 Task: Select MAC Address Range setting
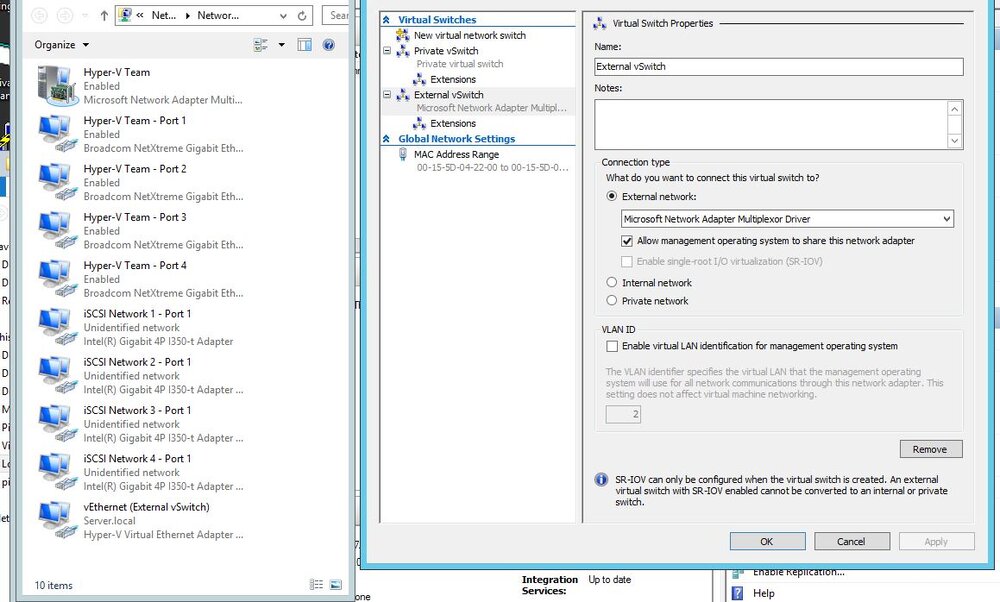click(x=456, y=154)
